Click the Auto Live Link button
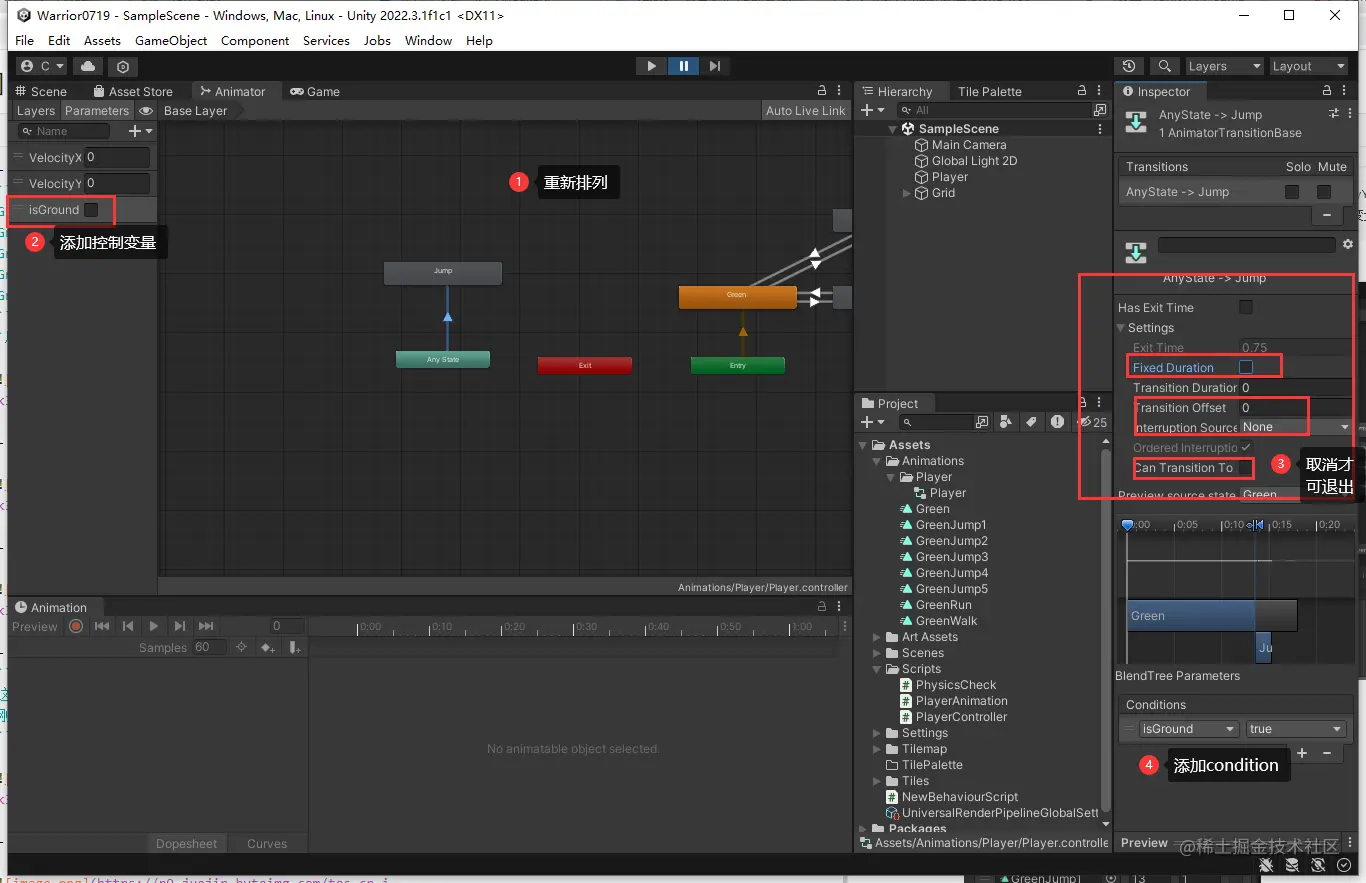The image size is (1366, 883). coord(805,111)
